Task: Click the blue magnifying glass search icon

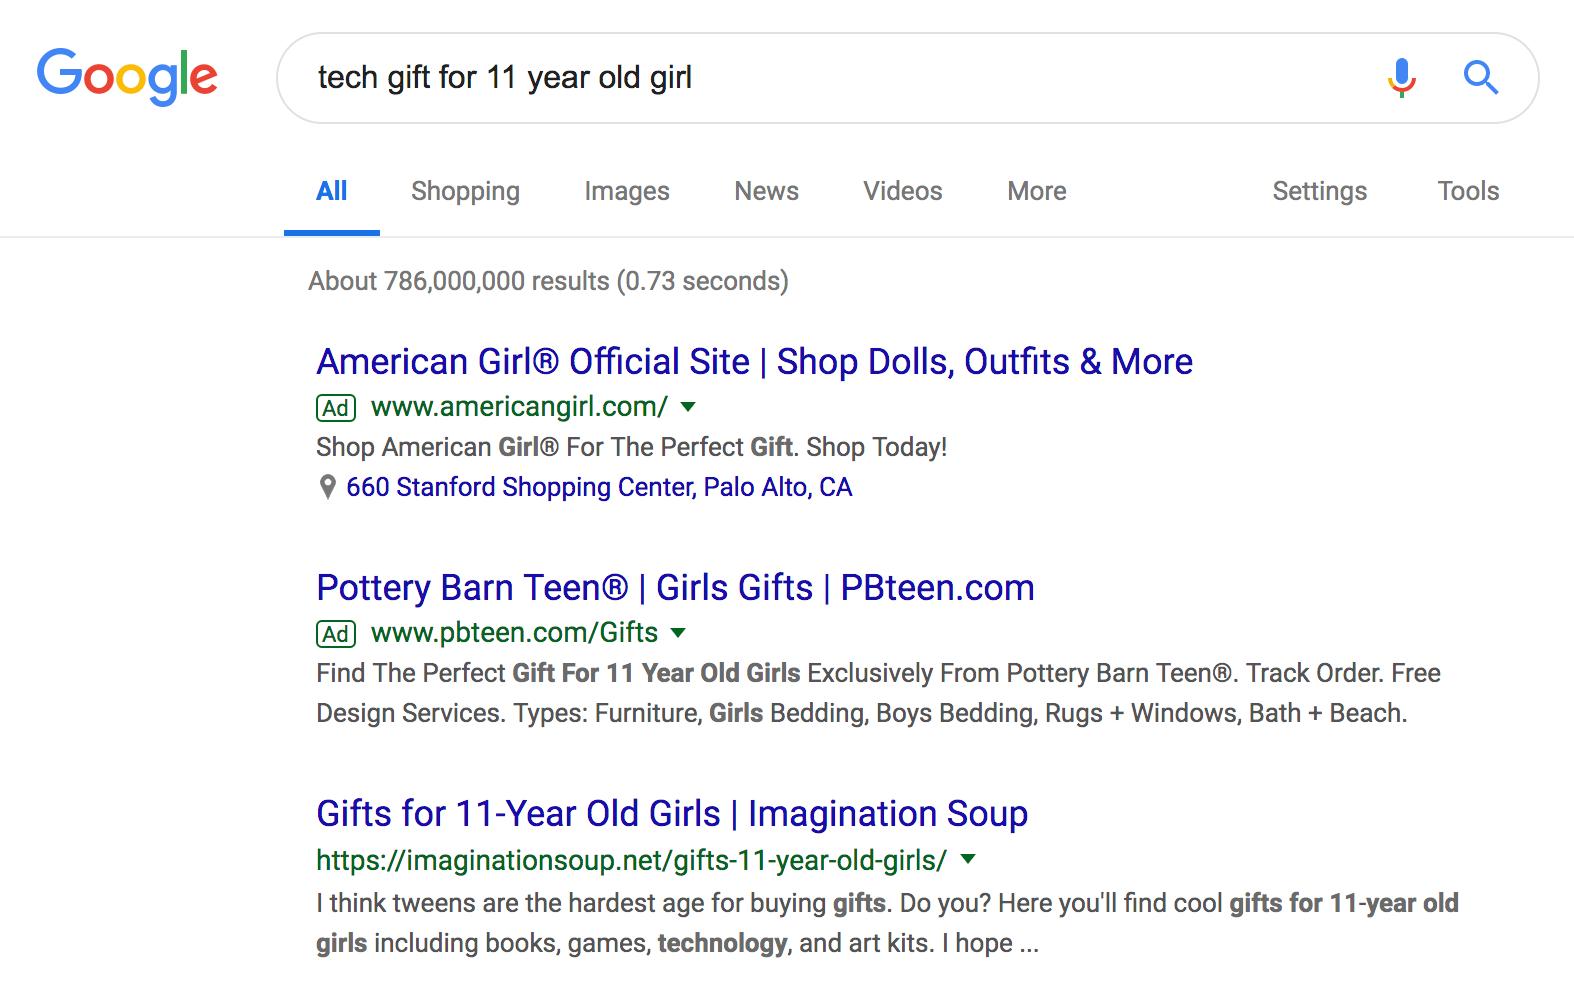Action: [1481, 77]
